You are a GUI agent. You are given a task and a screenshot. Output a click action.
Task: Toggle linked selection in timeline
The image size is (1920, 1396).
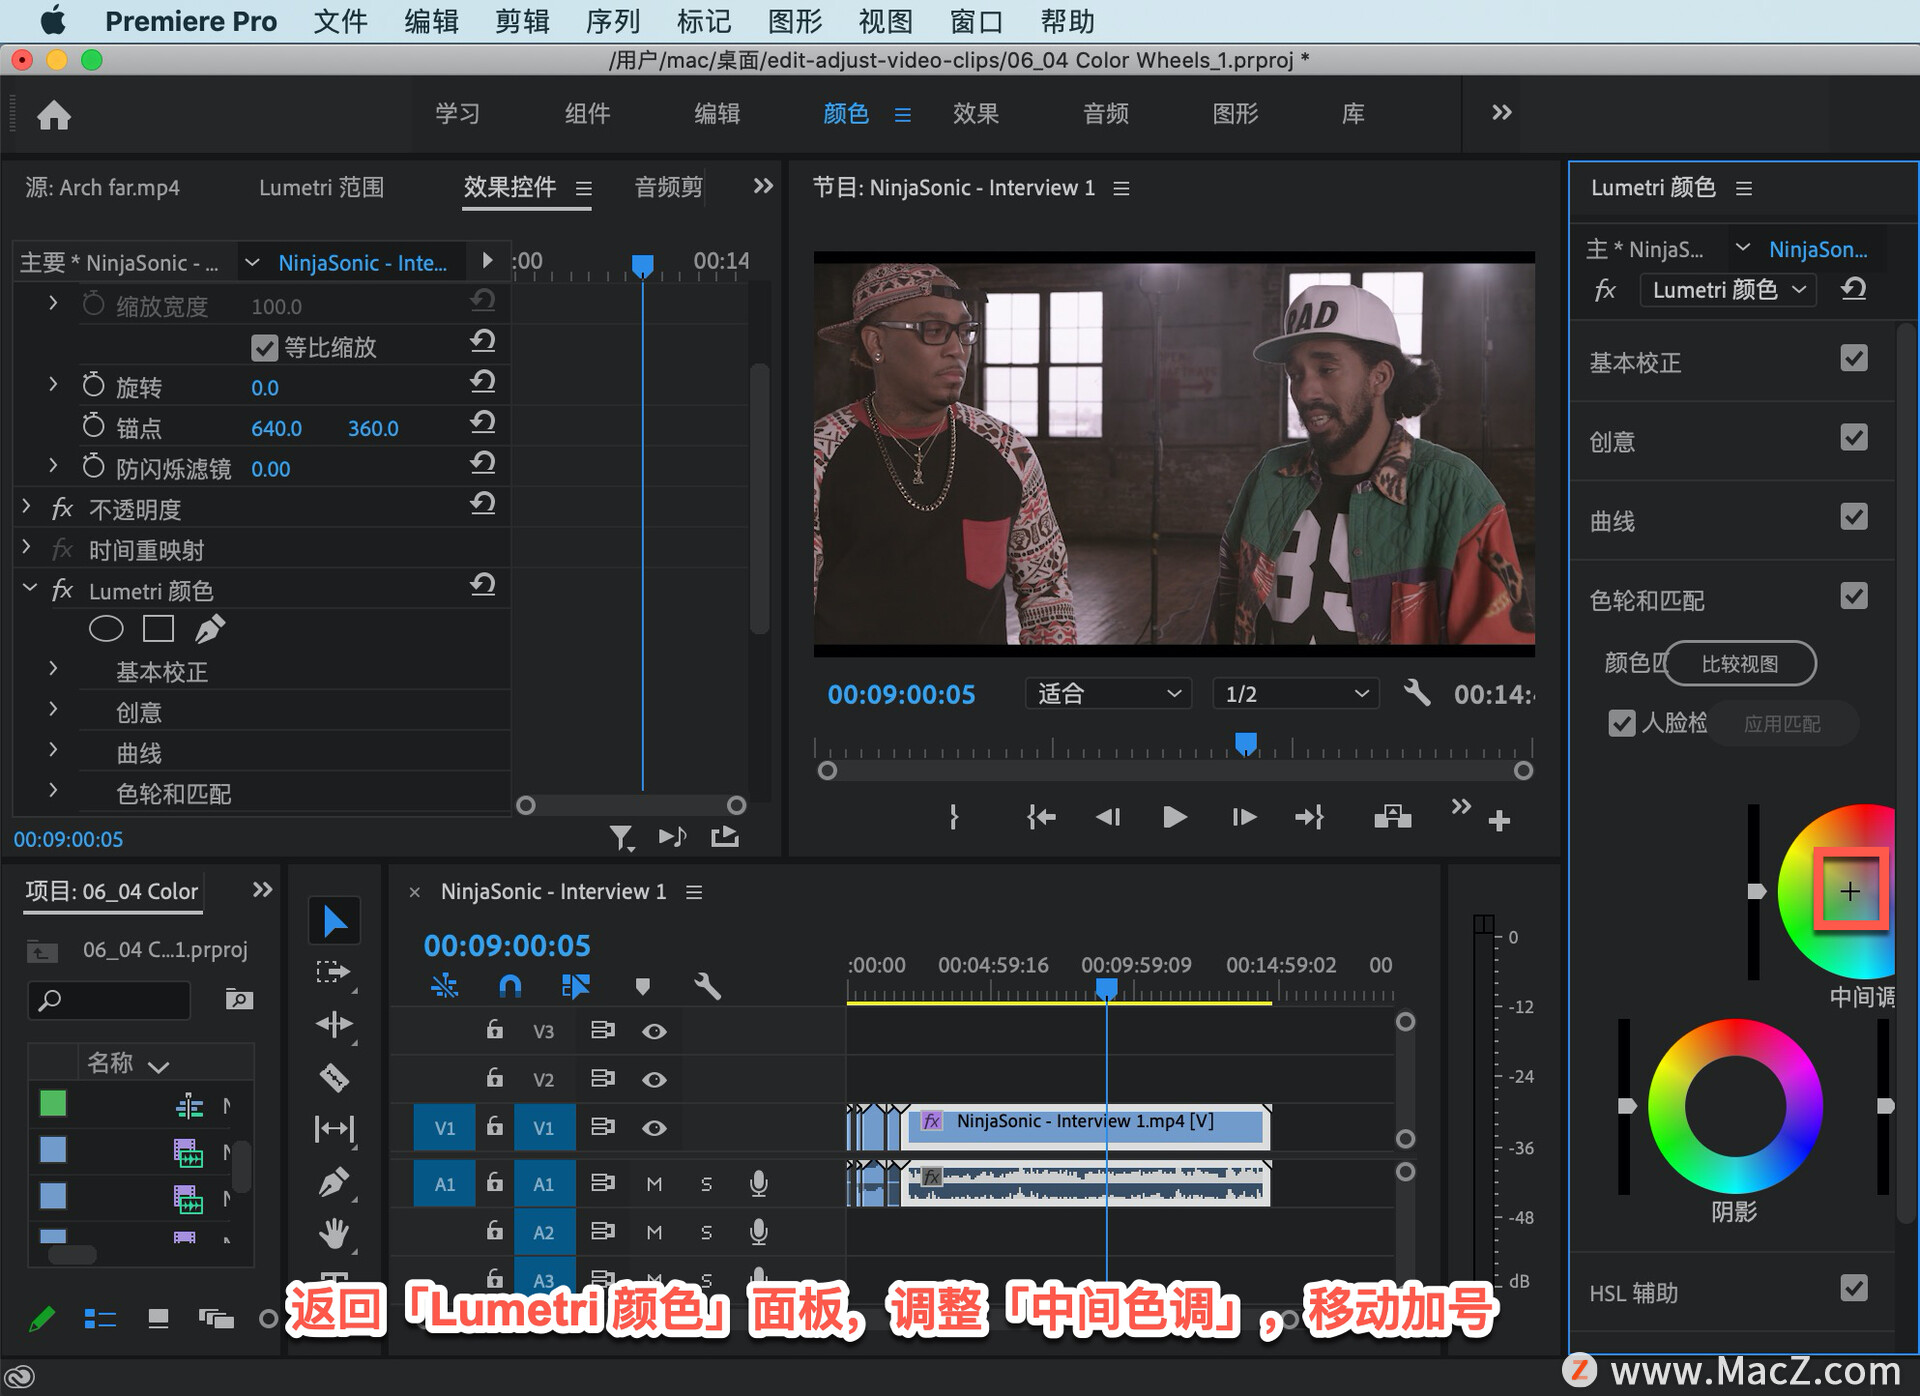[575, 987]
